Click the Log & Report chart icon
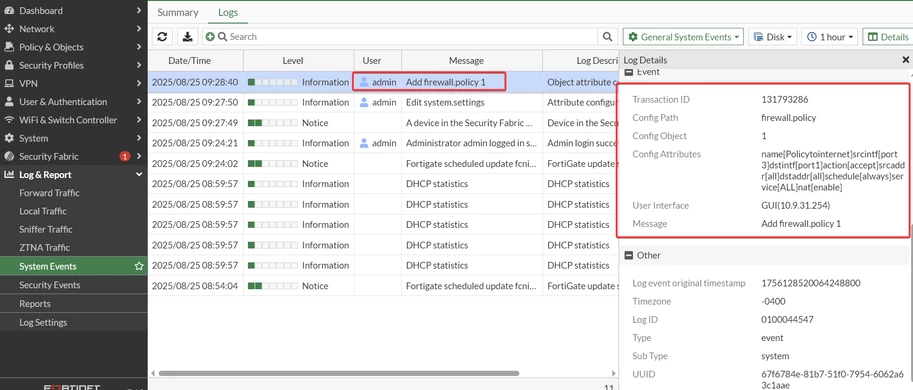 (9, 175)
